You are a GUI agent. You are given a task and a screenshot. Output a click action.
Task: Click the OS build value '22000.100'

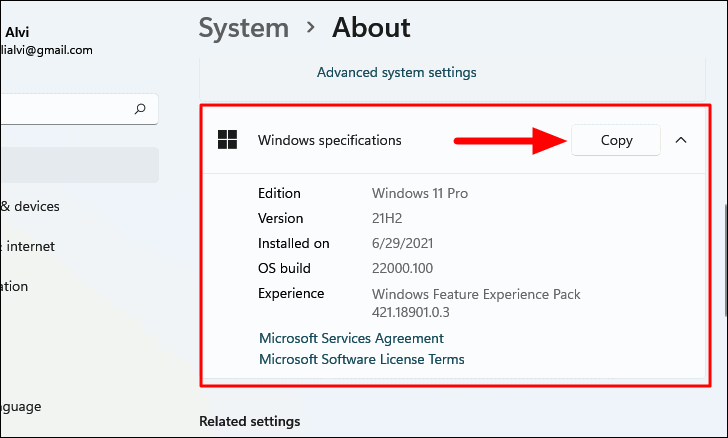click(x=402, y=268)
